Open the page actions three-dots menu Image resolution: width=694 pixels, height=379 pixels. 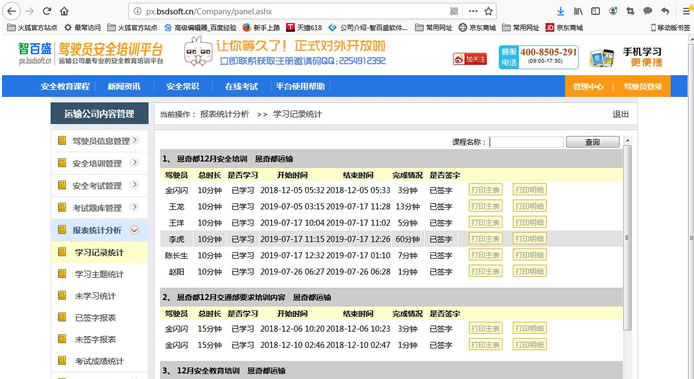click(473, 11)
